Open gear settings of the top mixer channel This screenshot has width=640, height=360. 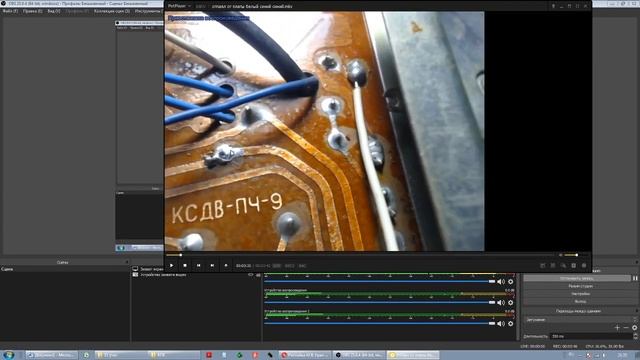[x=511, y=282]
